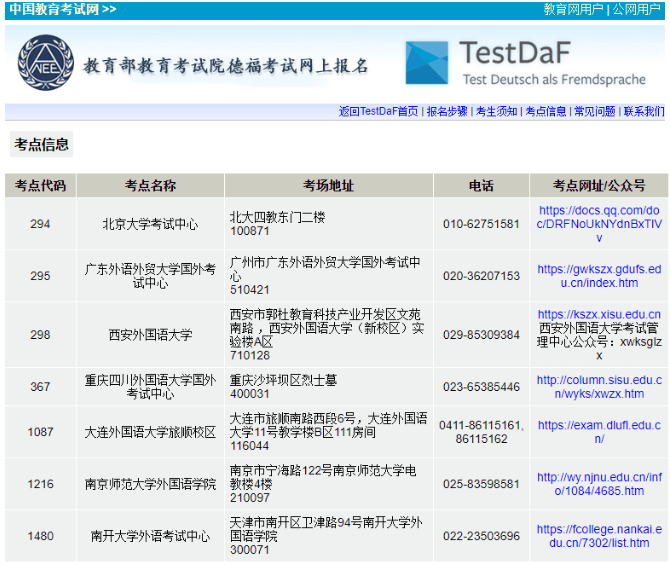
Task: Click 大连外国语大学旅顺校区 name cell
Action: click(150, 432)
